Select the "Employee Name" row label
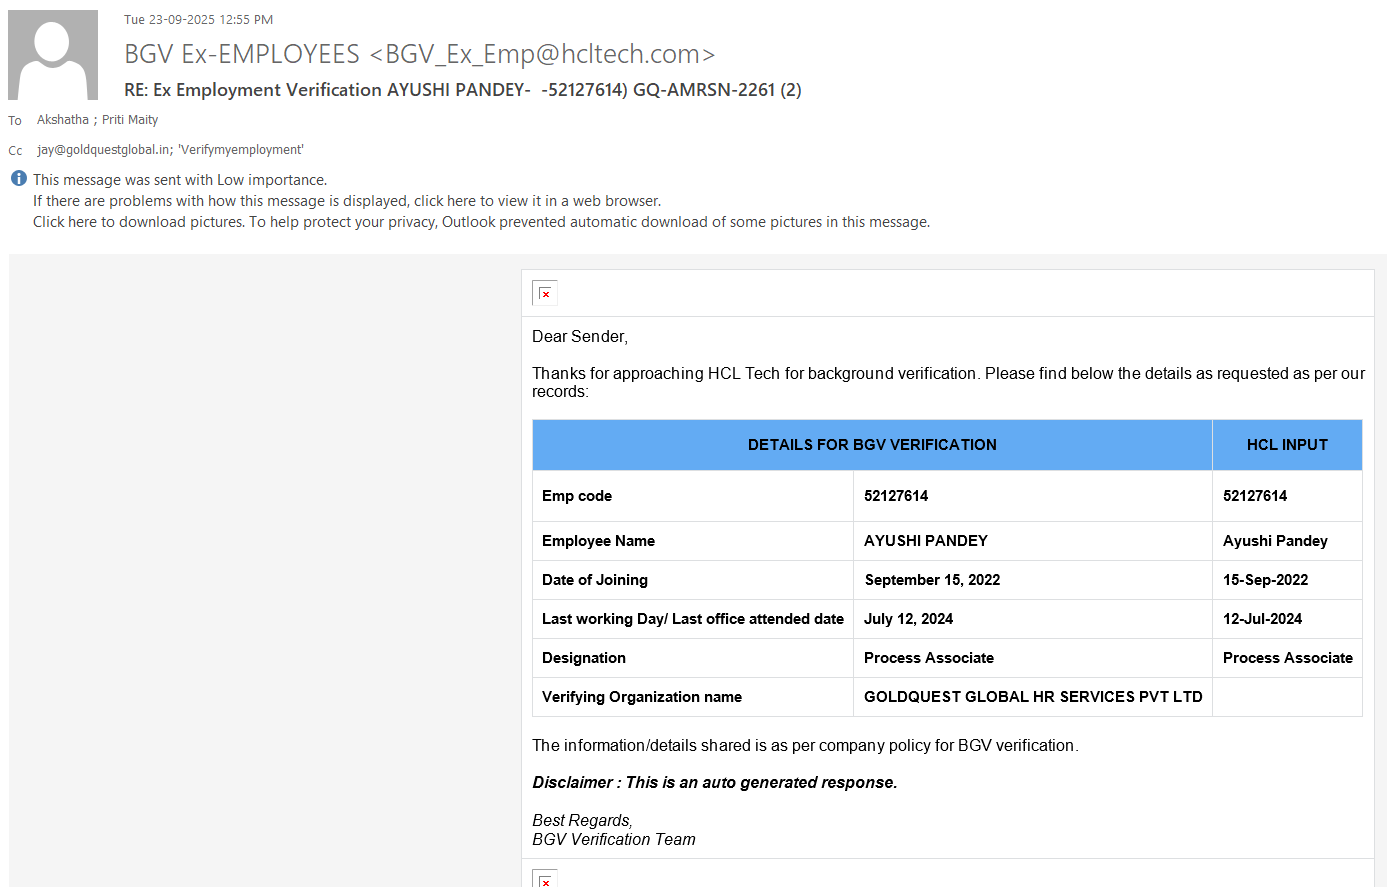This screenshot has height=890, width=1387. [598, 541]
